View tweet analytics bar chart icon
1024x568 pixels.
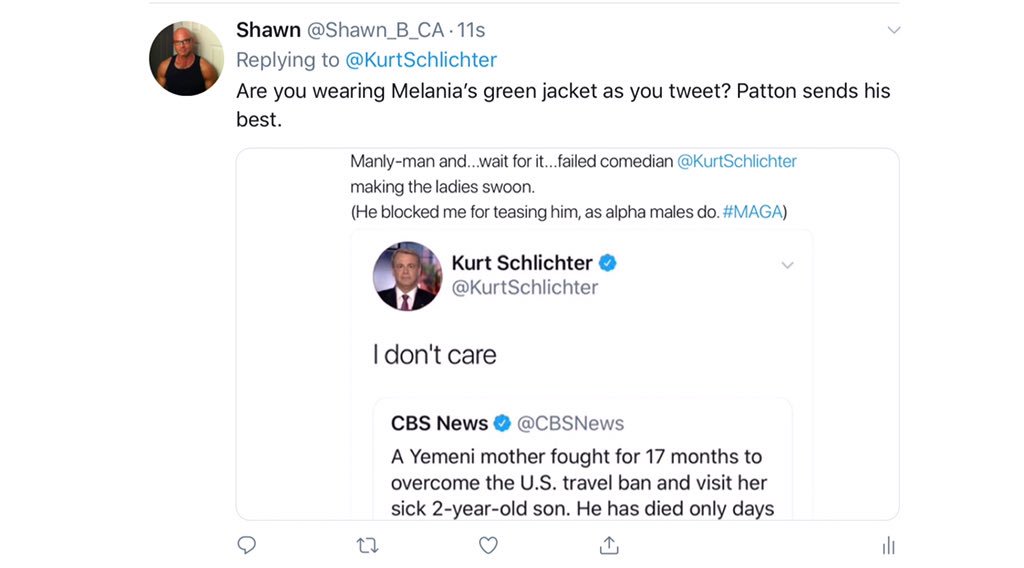pyautogui.click(x=888, y=545)
